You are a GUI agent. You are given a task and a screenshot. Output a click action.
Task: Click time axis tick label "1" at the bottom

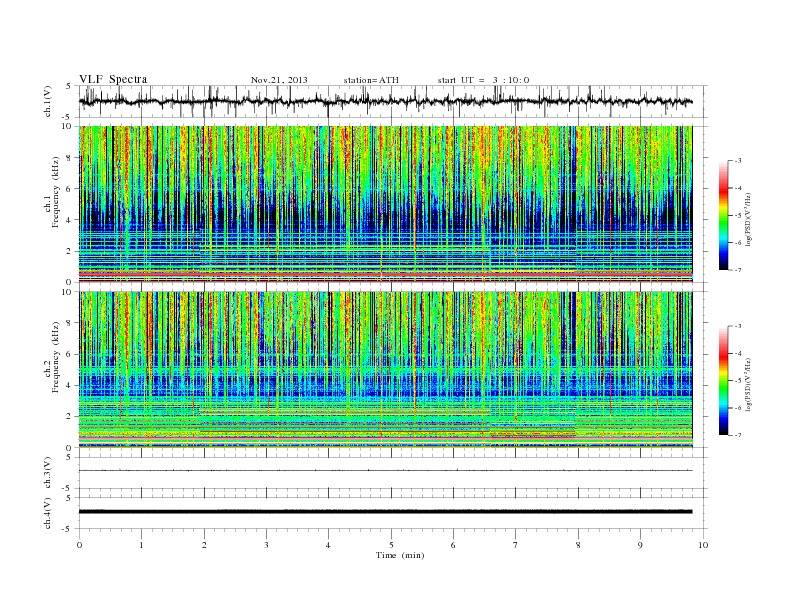point(141,545)
